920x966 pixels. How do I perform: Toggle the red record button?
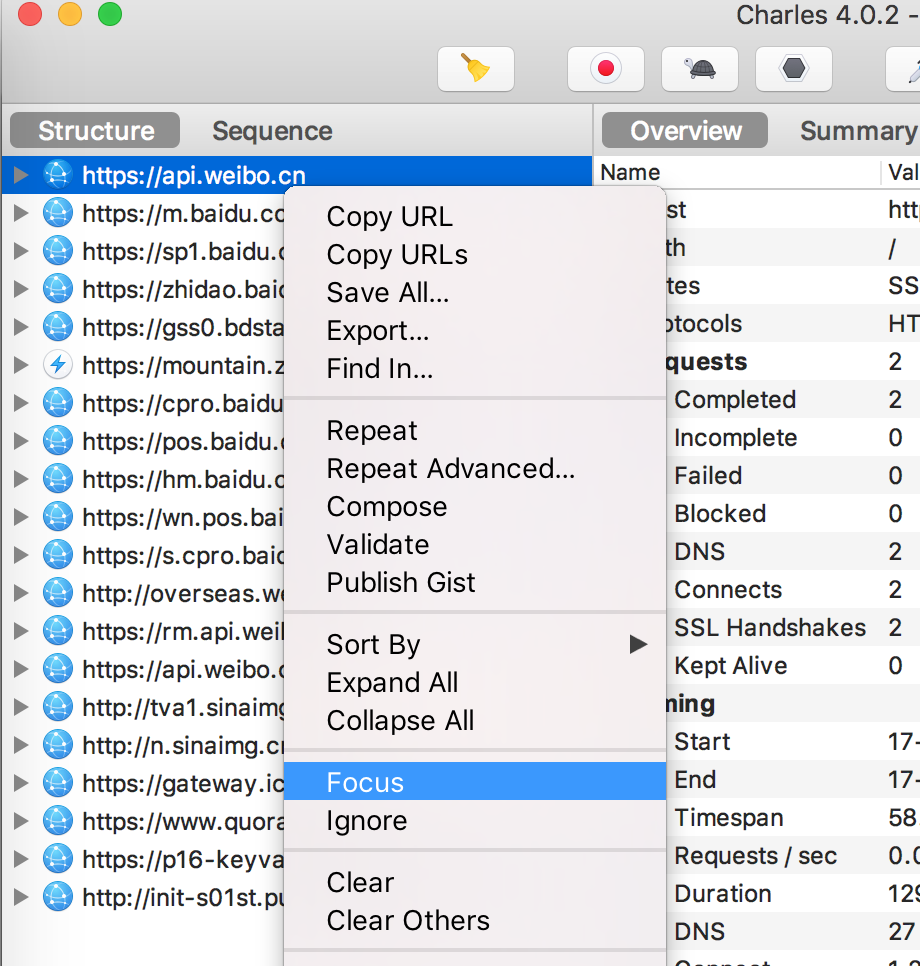(x=606, y=68)
